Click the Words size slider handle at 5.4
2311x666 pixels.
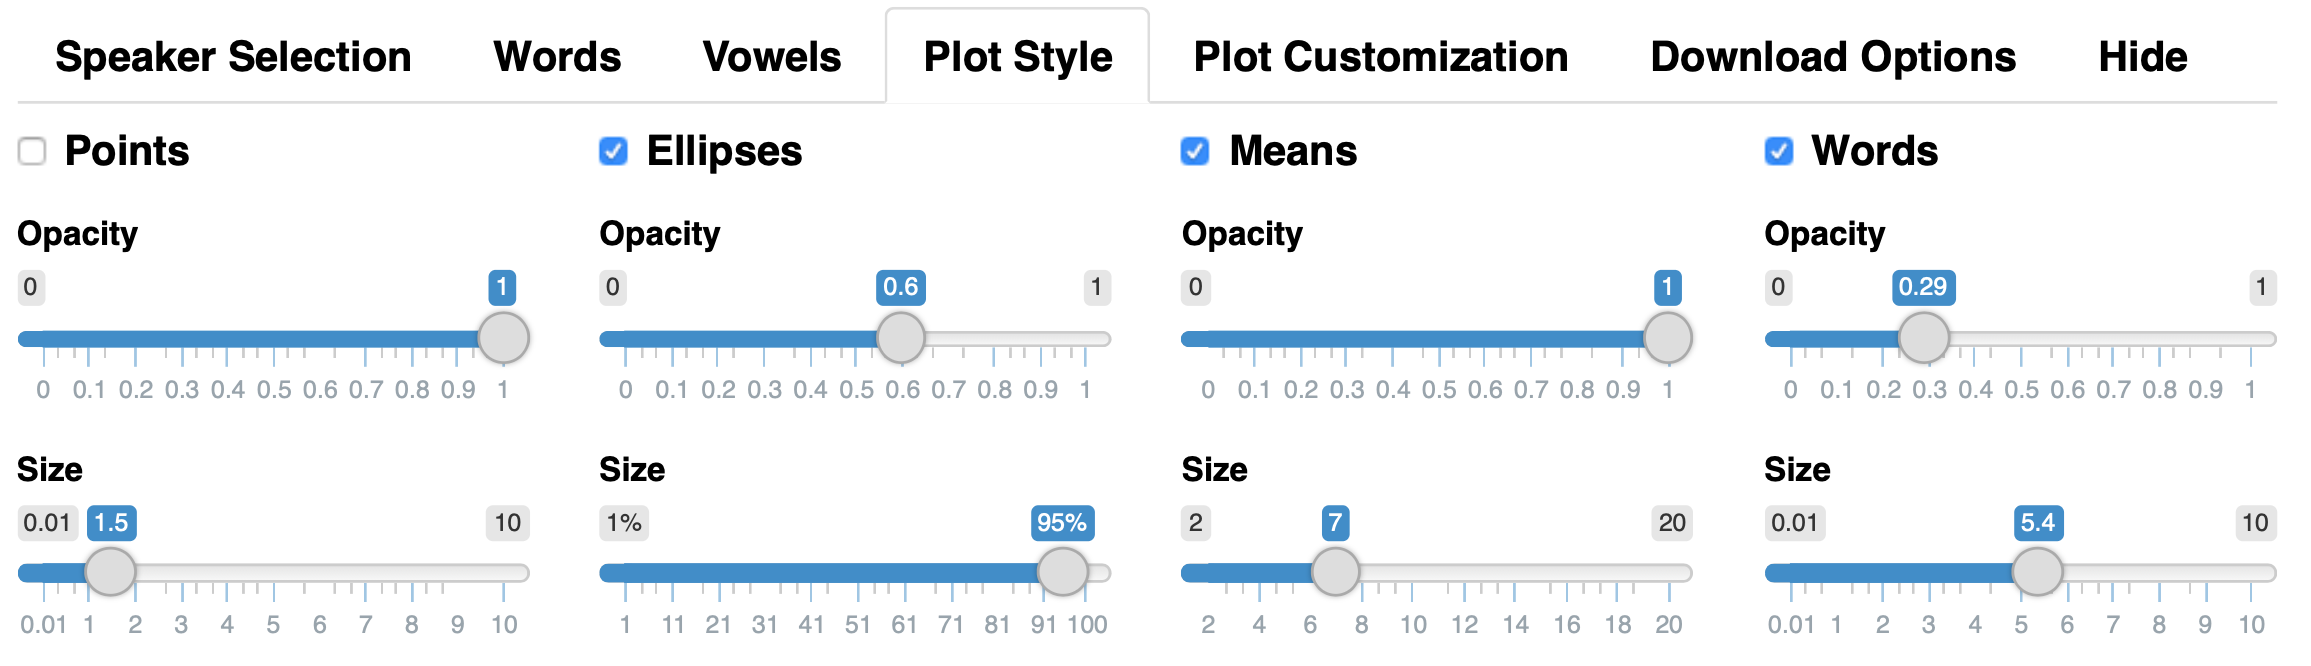click(2037, 572)
